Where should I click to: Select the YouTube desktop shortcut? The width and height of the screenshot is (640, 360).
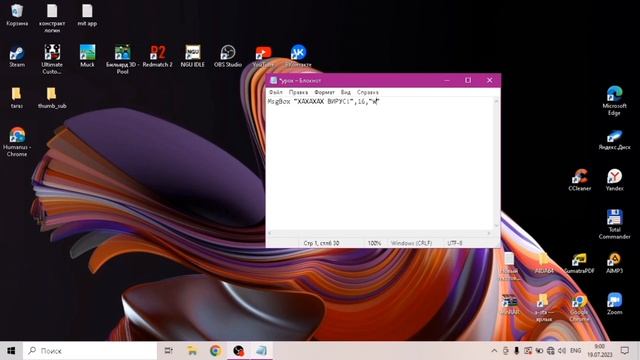(x=263, y=56)
